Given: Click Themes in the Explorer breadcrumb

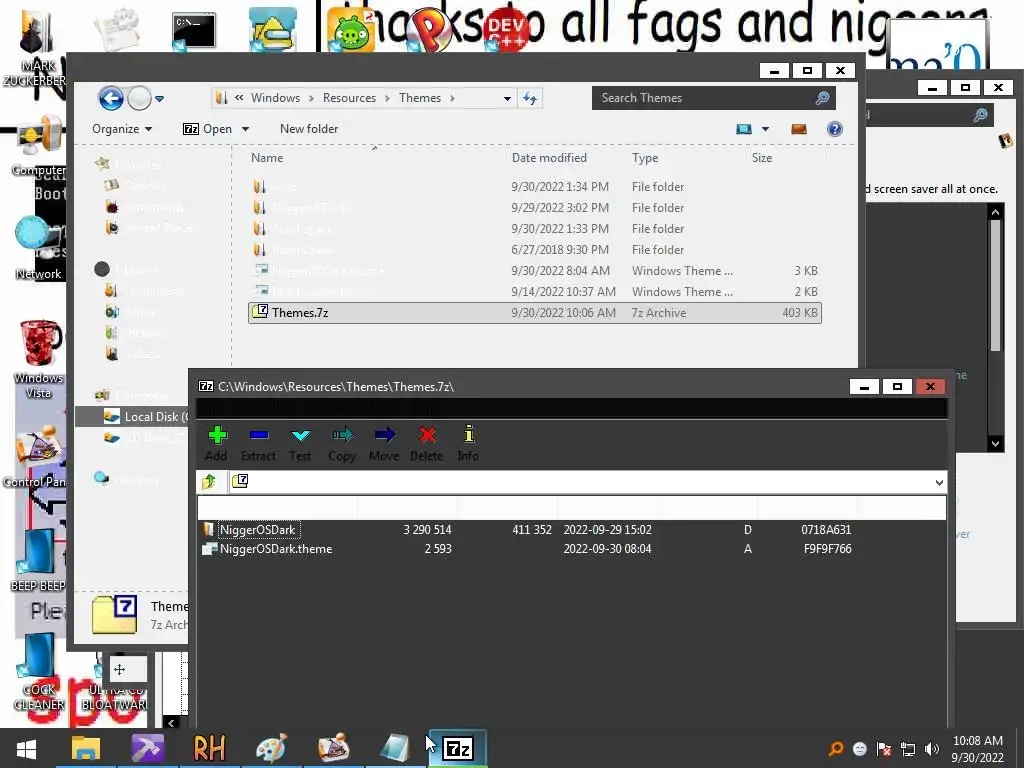Looking at the screenshot, I should pos(420,98).
